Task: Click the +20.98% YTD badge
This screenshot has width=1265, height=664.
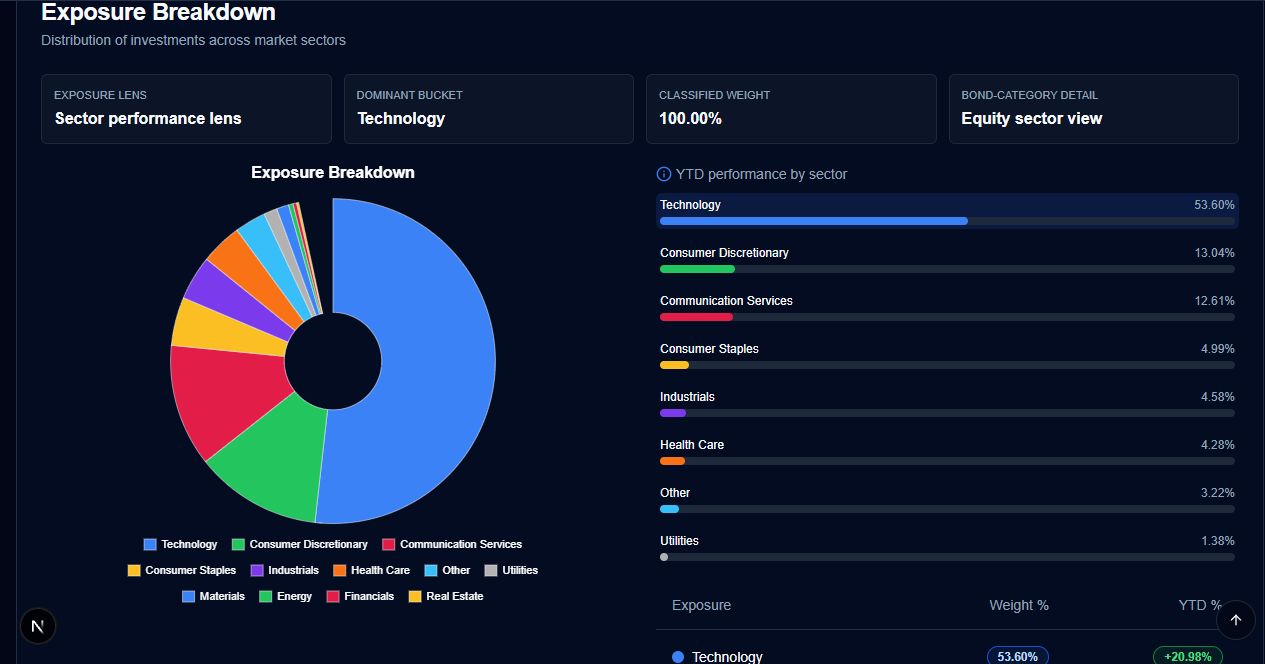Action: 1188,656
